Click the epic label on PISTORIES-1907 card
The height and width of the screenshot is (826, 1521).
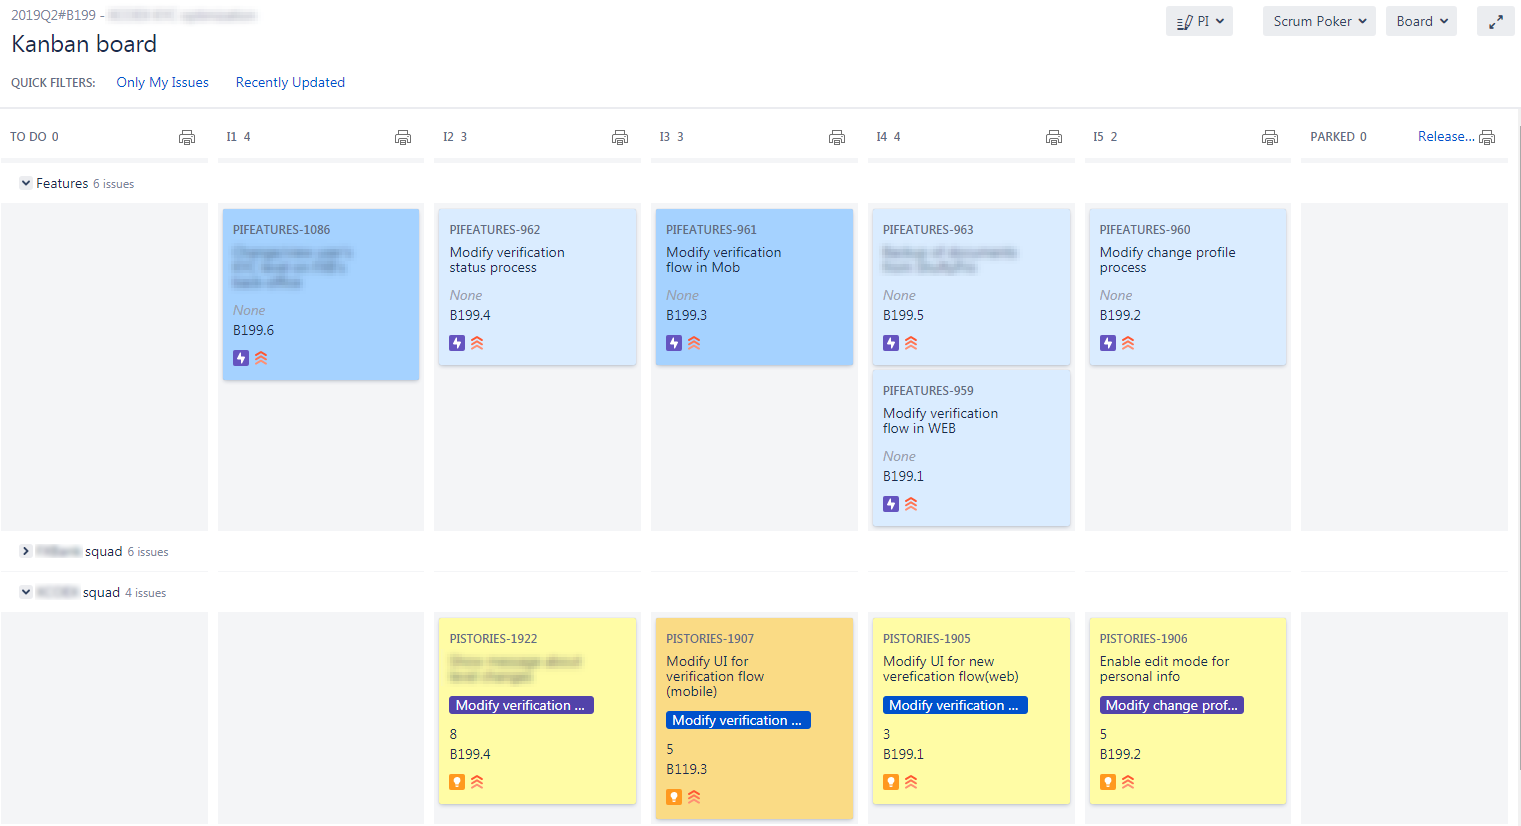(x=738, y=720)
